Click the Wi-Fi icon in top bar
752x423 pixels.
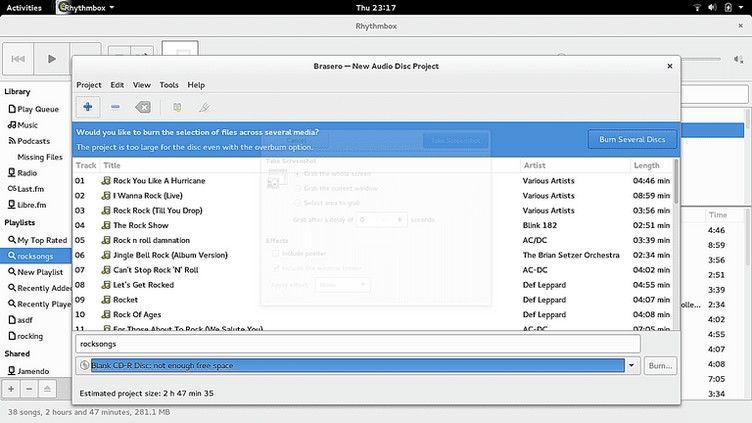click(697, 8)
